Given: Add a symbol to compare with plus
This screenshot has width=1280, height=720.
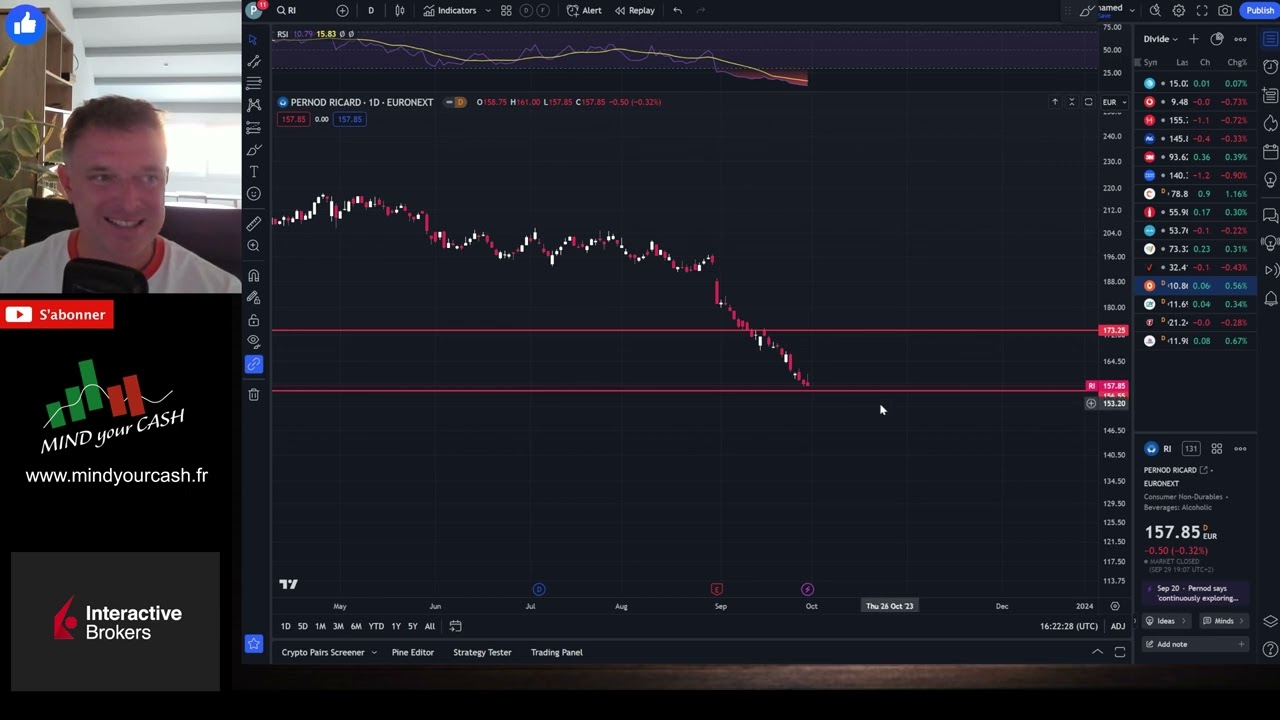Looking at the screenshot, I should [342, 10].
